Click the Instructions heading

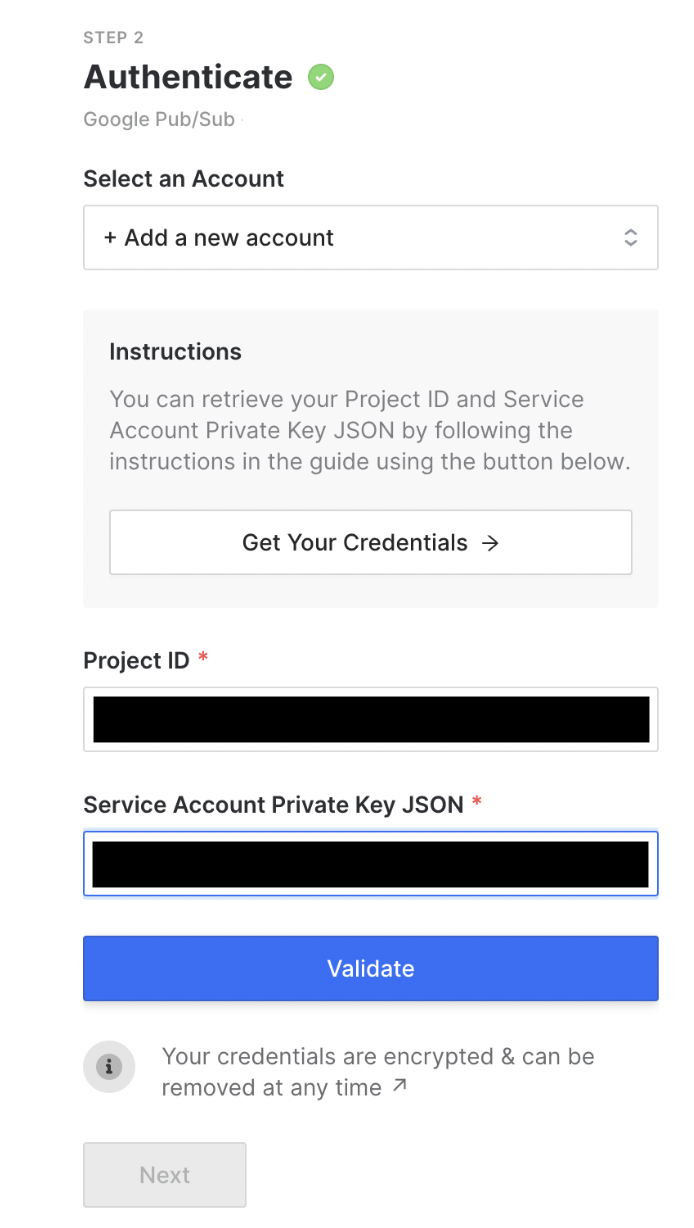tap(175, 352)
